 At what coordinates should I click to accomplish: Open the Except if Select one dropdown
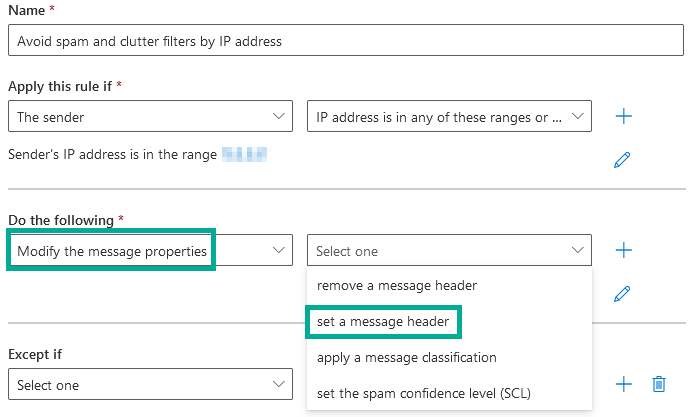click(150, 385)
